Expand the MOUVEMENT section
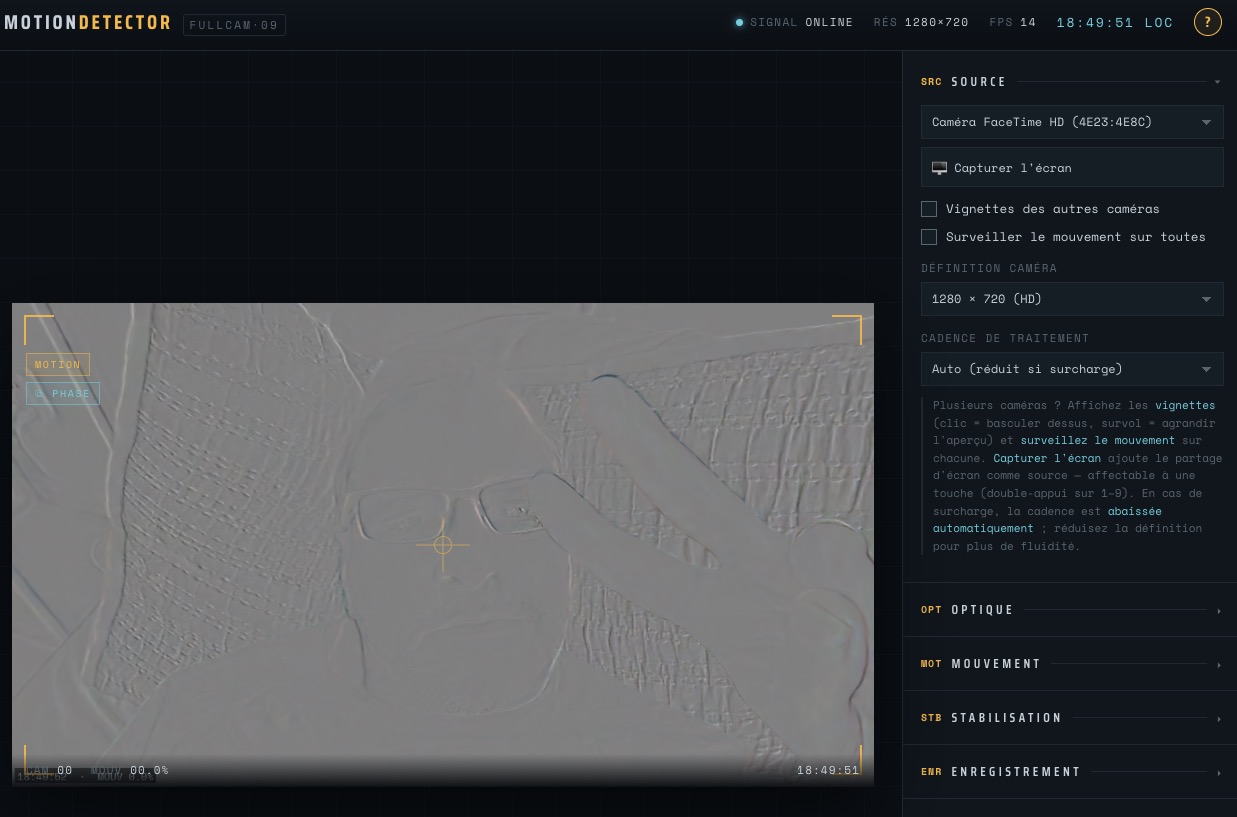This screenshot has width=1237, height=817. (1070, 664)
